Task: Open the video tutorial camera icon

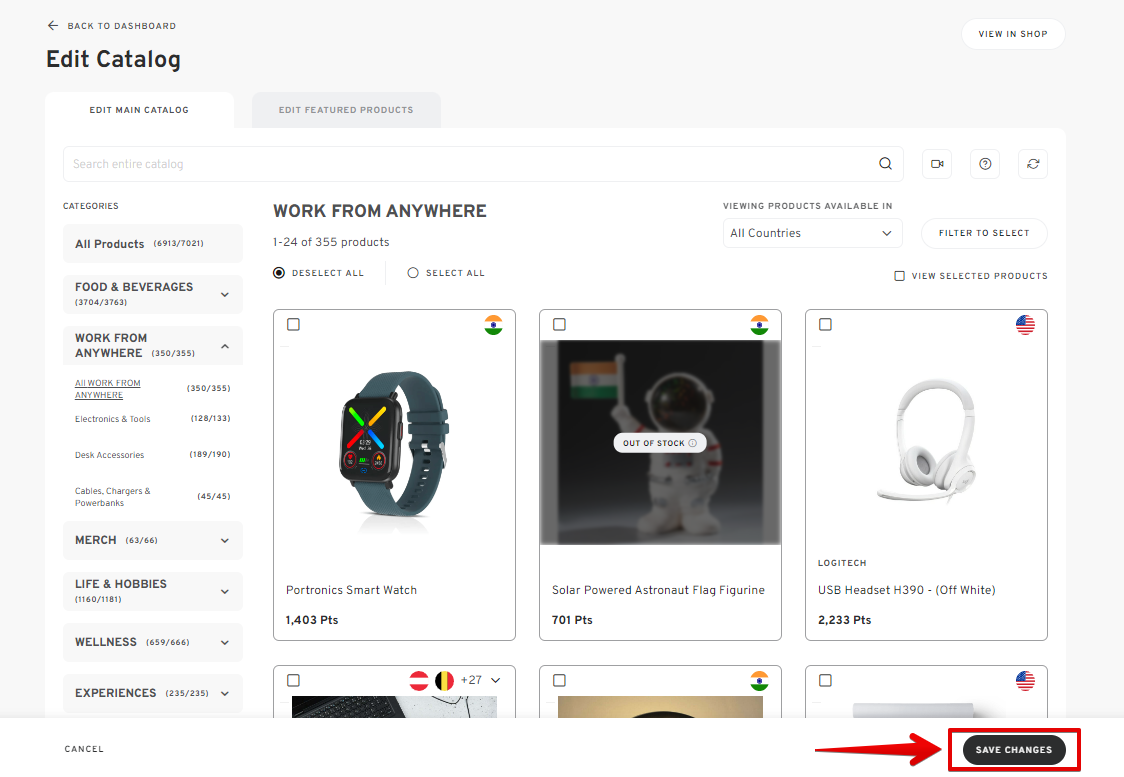Action: click(937, 164)
